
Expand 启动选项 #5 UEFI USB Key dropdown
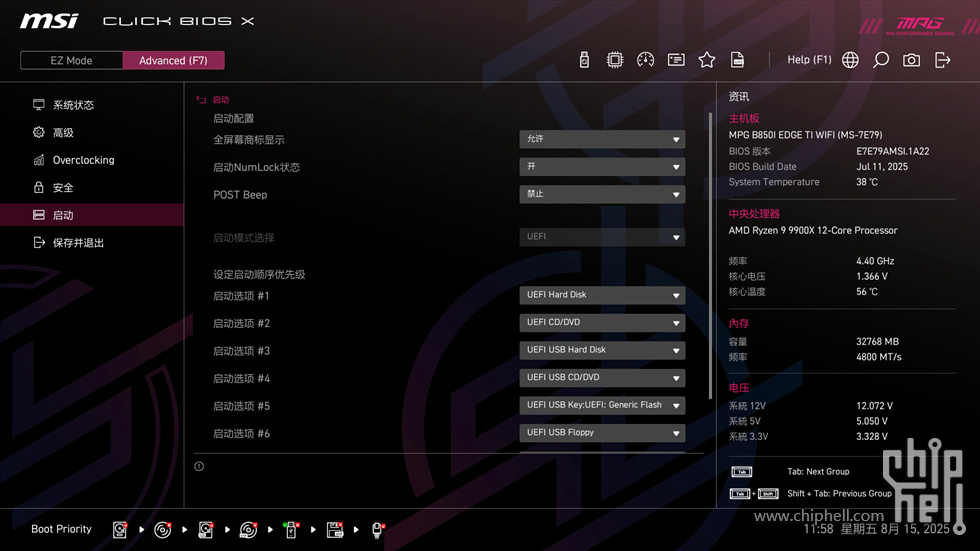click(x=602, y=405)
